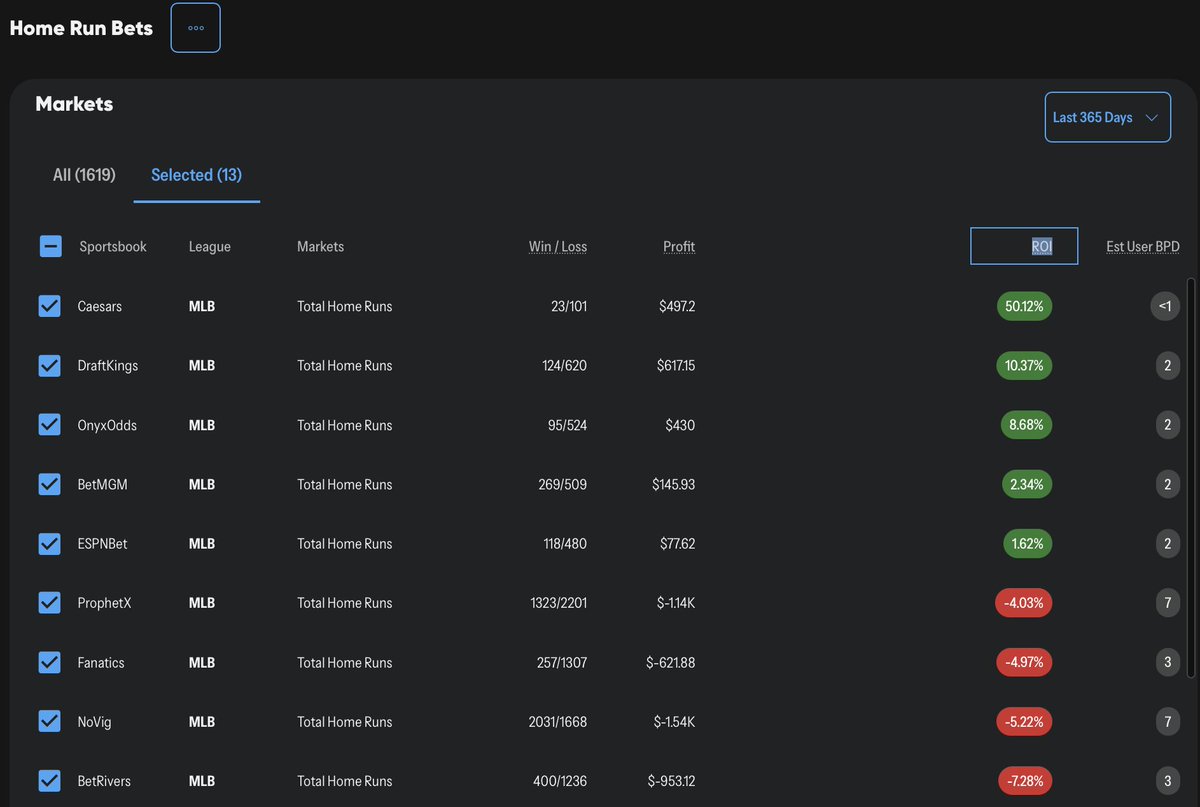Screen dimensions: 1200x807
Task: Click the -5.22% ROI badge
Action: click(1023, 721)
